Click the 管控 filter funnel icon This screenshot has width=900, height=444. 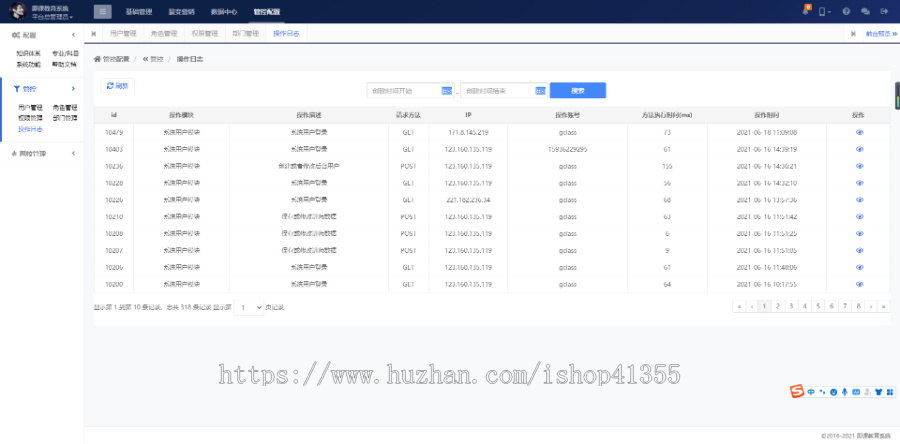[x=17, y=89]
